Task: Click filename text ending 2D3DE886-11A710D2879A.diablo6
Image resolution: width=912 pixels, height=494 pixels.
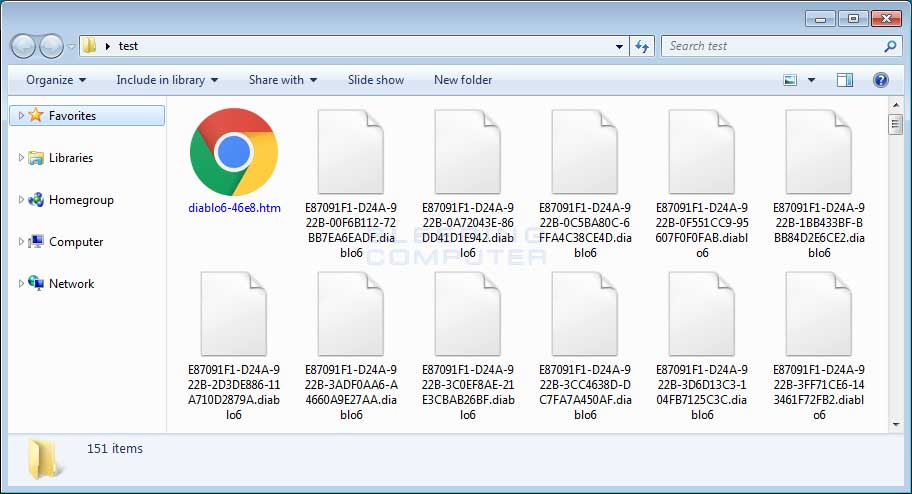Action: 234,392
